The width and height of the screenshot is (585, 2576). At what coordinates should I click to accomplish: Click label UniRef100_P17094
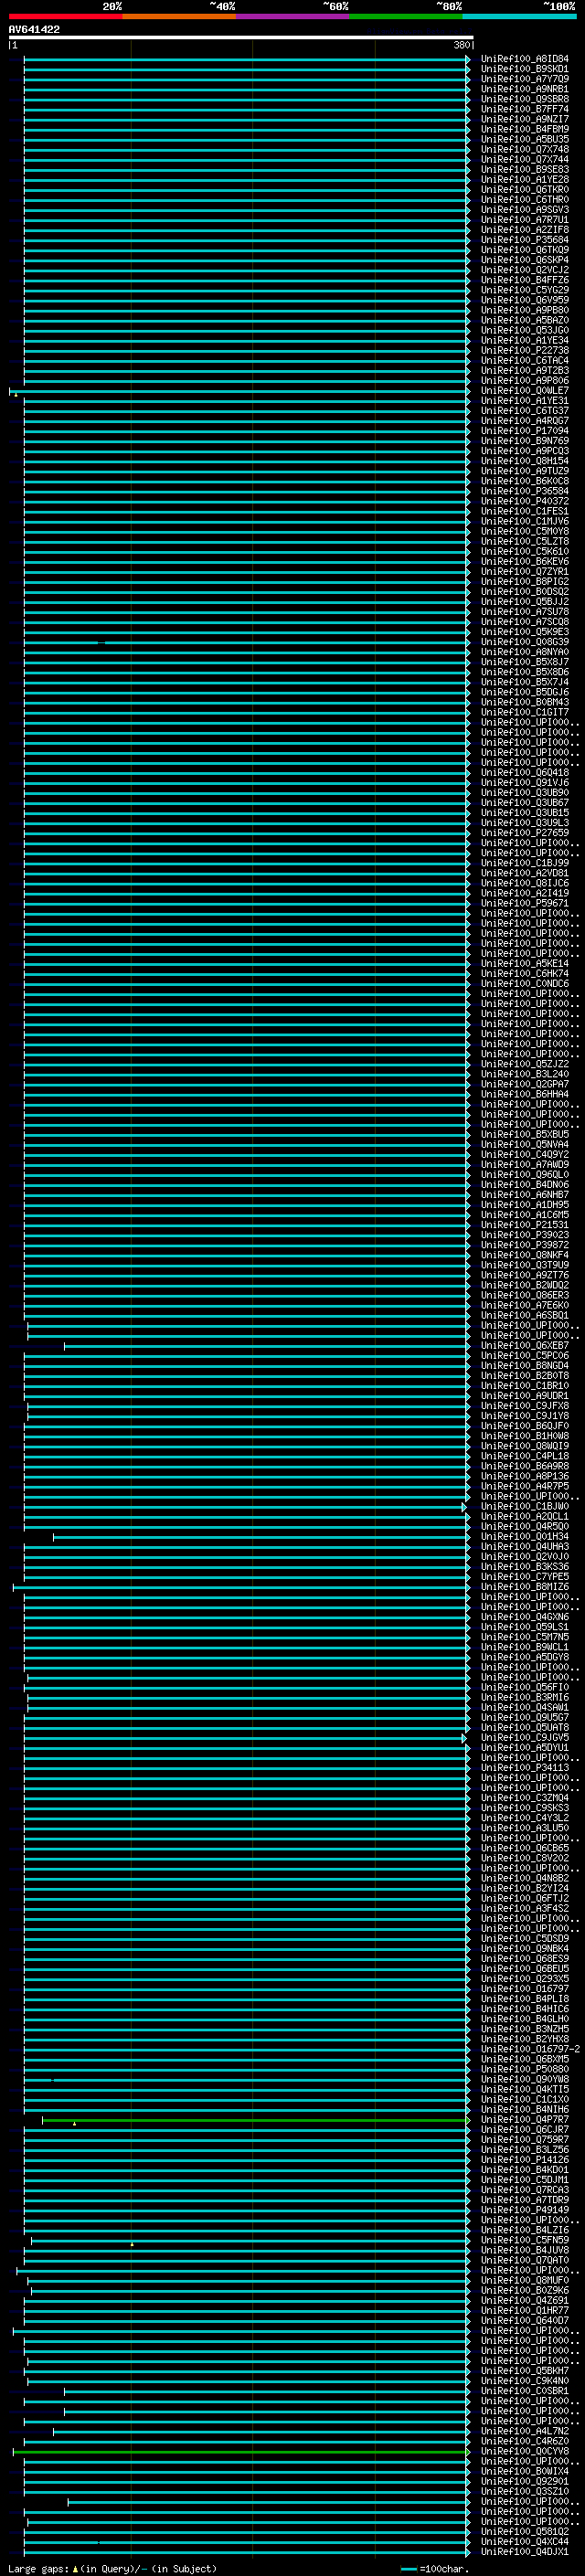pyautogui.click(x=525, y=431)
